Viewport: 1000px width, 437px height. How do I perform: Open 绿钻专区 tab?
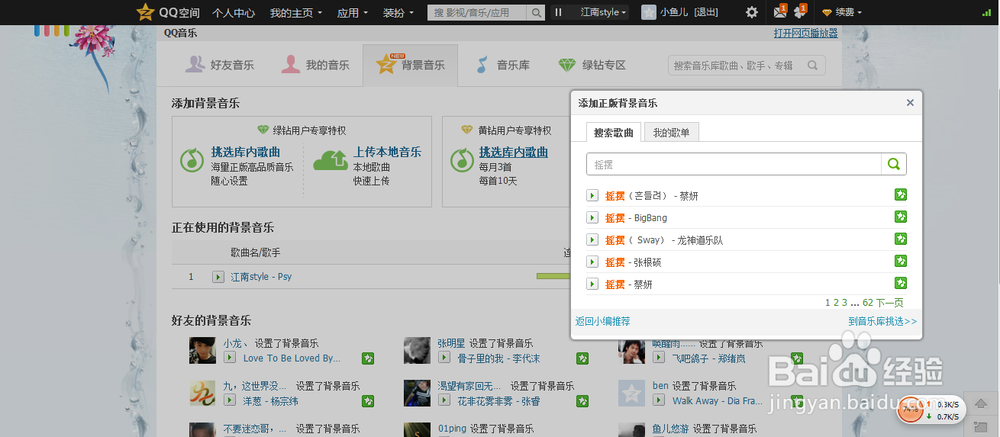pyautogui.click(x=592, y=65)
